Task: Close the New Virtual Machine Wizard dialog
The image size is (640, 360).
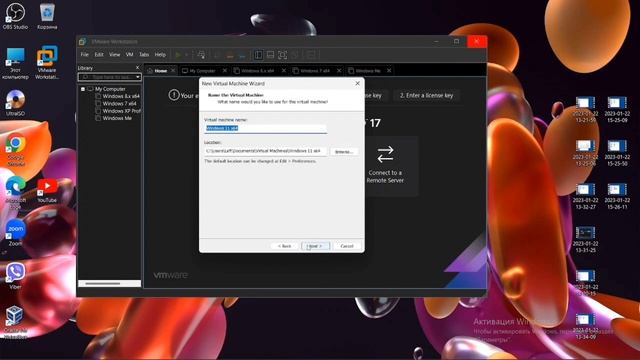Action: click(358, 83)
